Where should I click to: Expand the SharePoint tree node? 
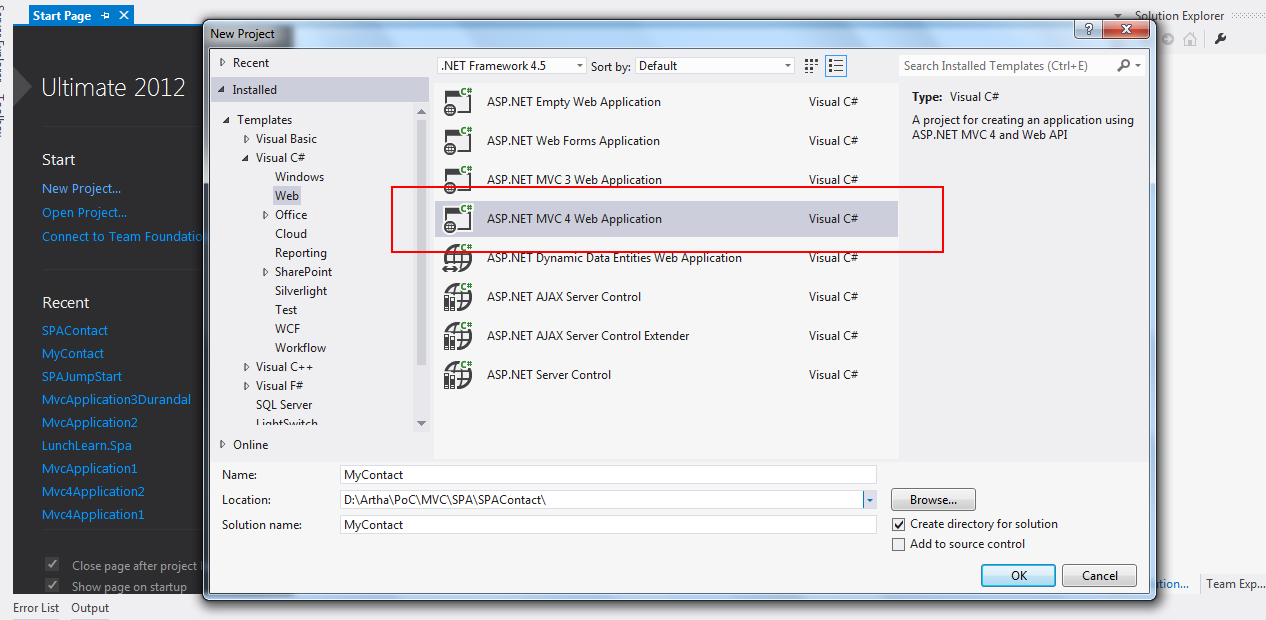click(266, 272)
